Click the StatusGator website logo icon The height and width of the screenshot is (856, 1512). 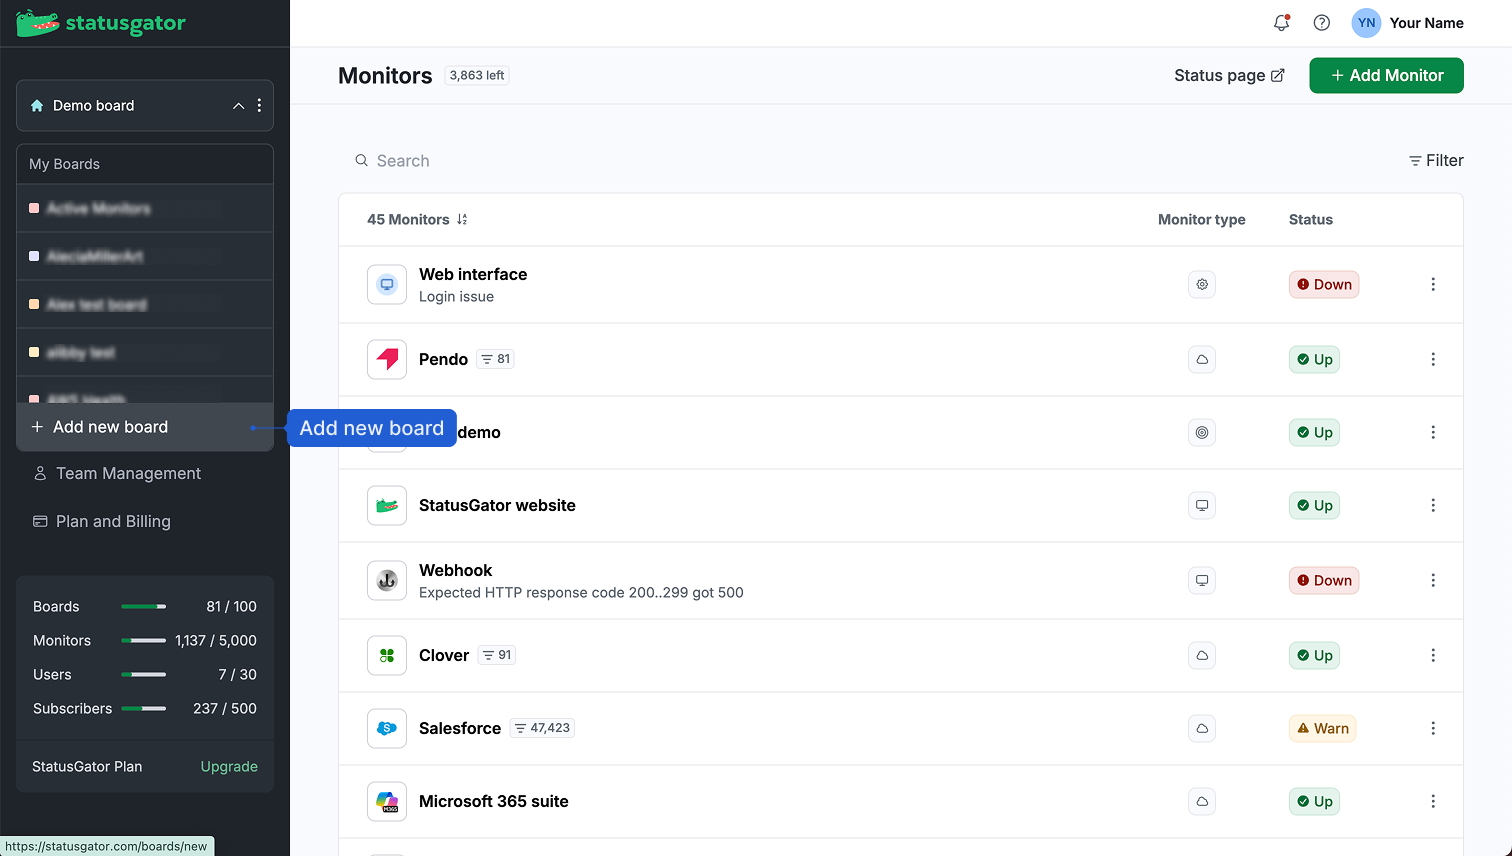387,505
